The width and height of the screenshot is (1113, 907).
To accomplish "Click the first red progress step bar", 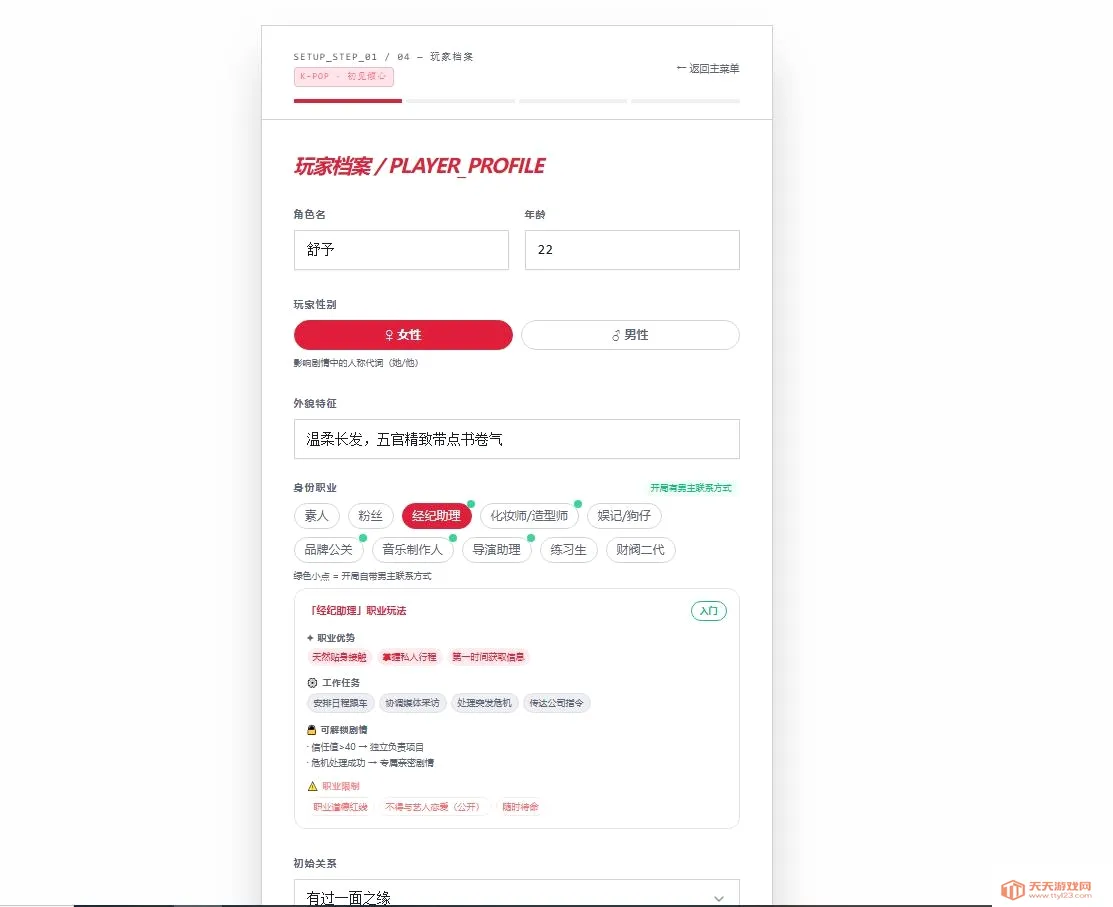I will coord(348,101).
